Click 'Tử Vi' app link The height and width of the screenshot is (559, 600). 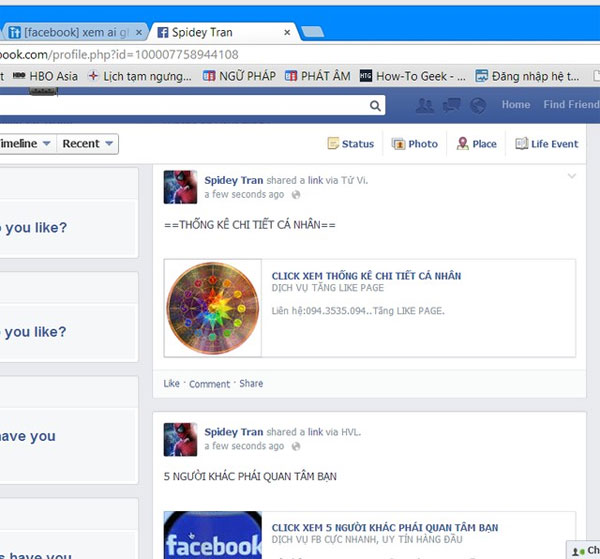click(354, 180)
